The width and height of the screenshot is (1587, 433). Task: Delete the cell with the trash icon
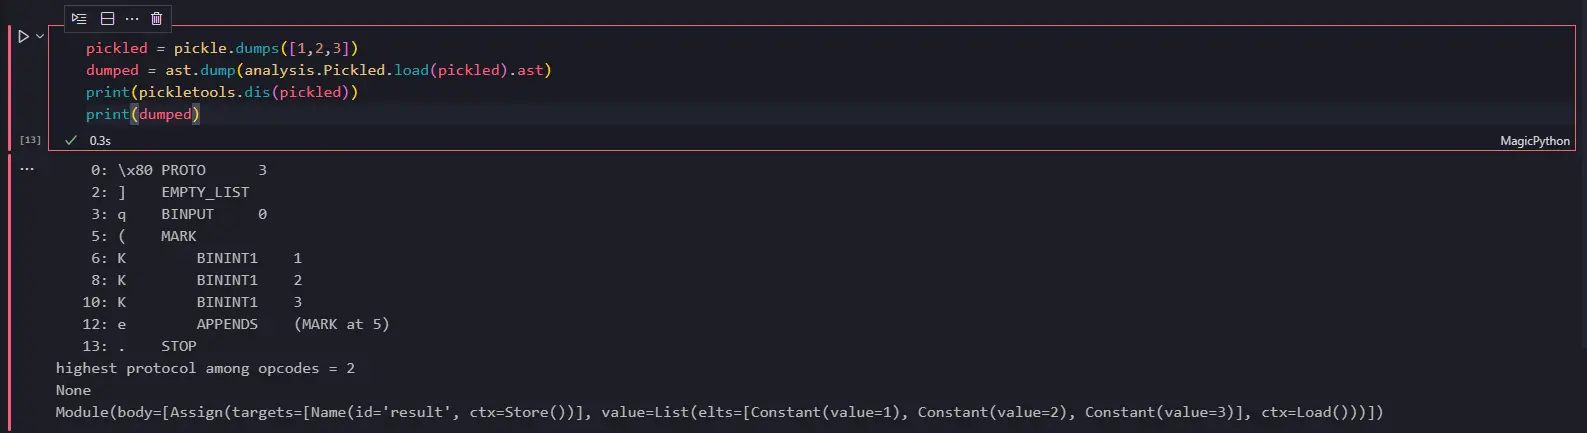(x=157, y=18)
